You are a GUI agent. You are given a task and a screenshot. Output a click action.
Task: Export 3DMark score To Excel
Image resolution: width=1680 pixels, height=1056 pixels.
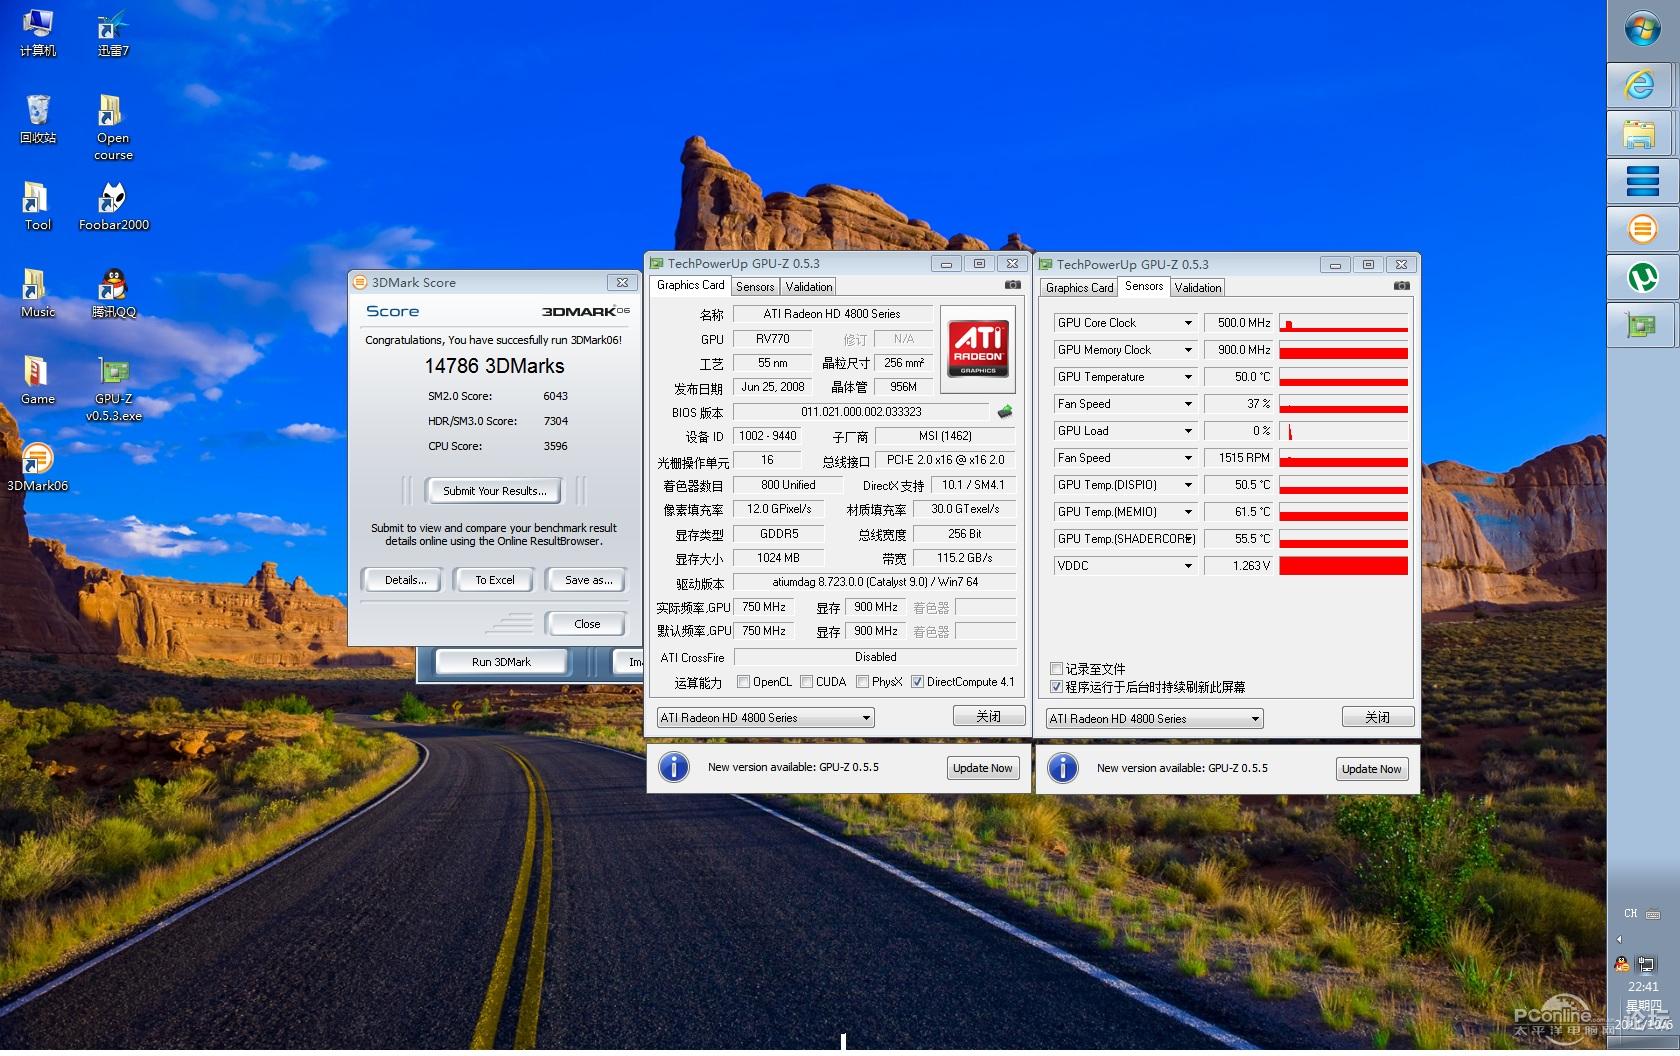click(494, 580)
